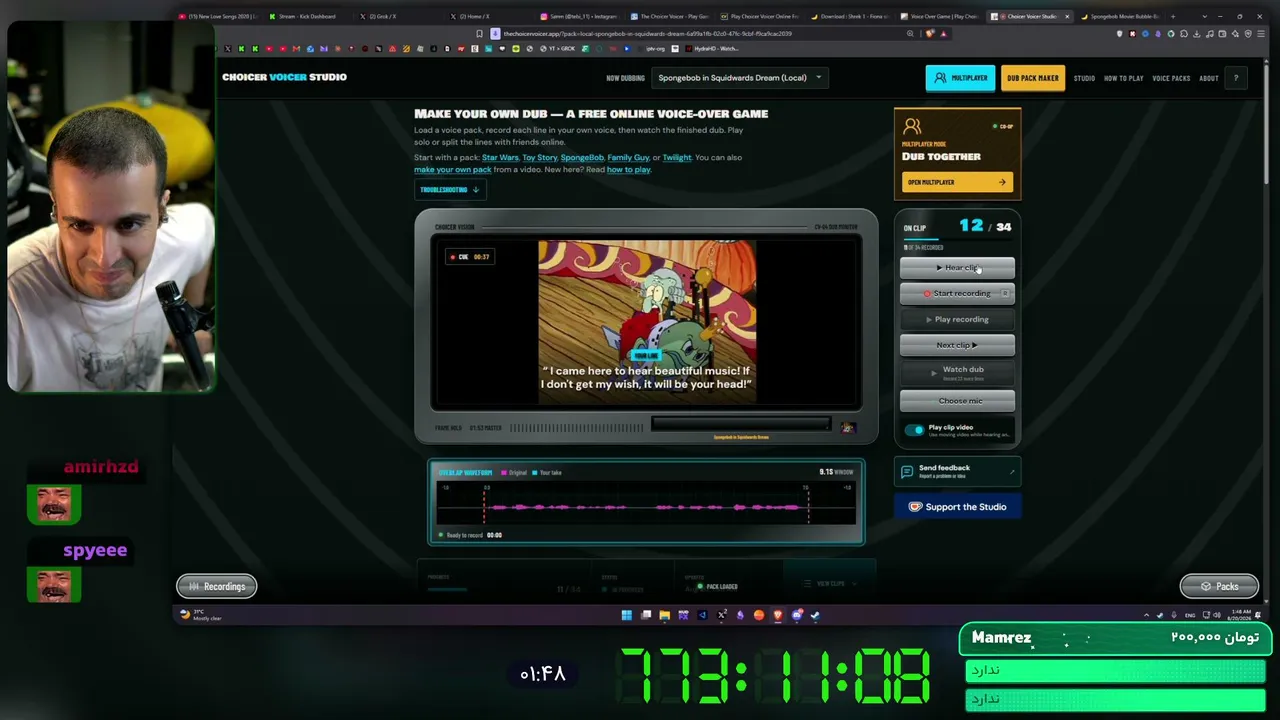This screenshot has width=1280, height=720.
Task: Open the taskbar clock and date
Action: pos(1240,615)
